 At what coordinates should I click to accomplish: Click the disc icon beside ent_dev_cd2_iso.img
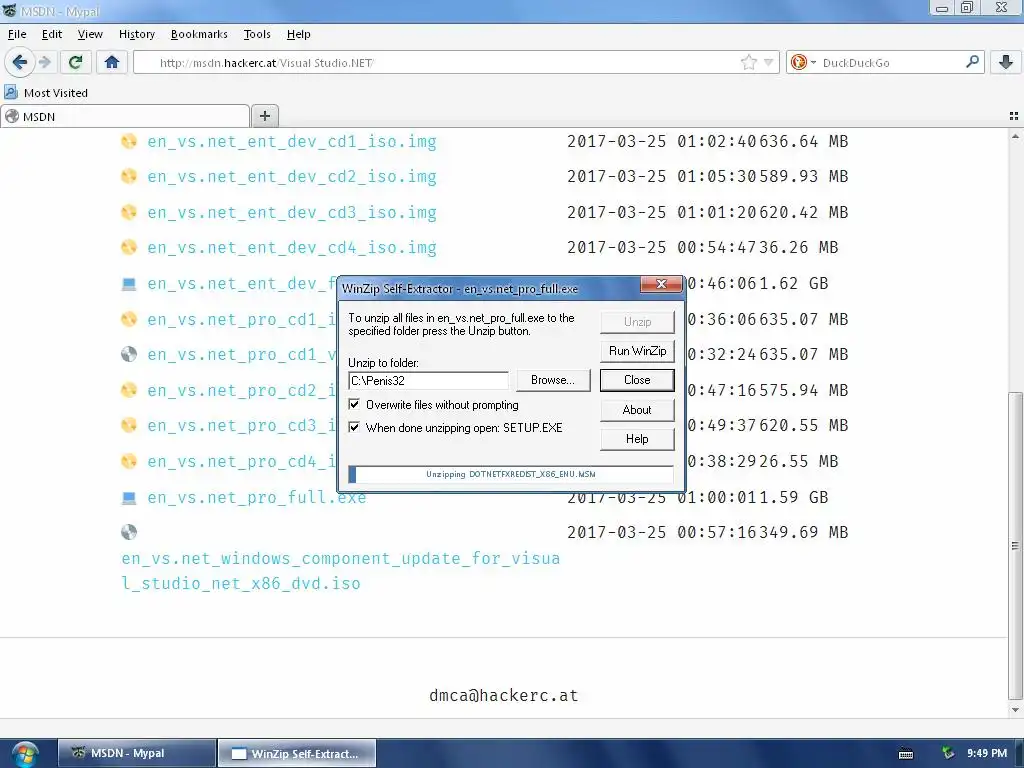[129, 176]
